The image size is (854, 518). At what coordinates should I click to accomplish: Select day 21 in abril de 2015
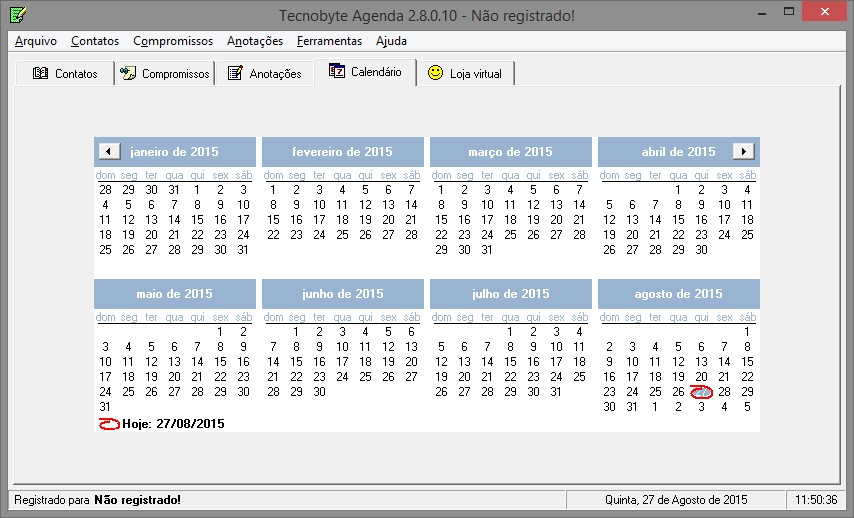655,235
